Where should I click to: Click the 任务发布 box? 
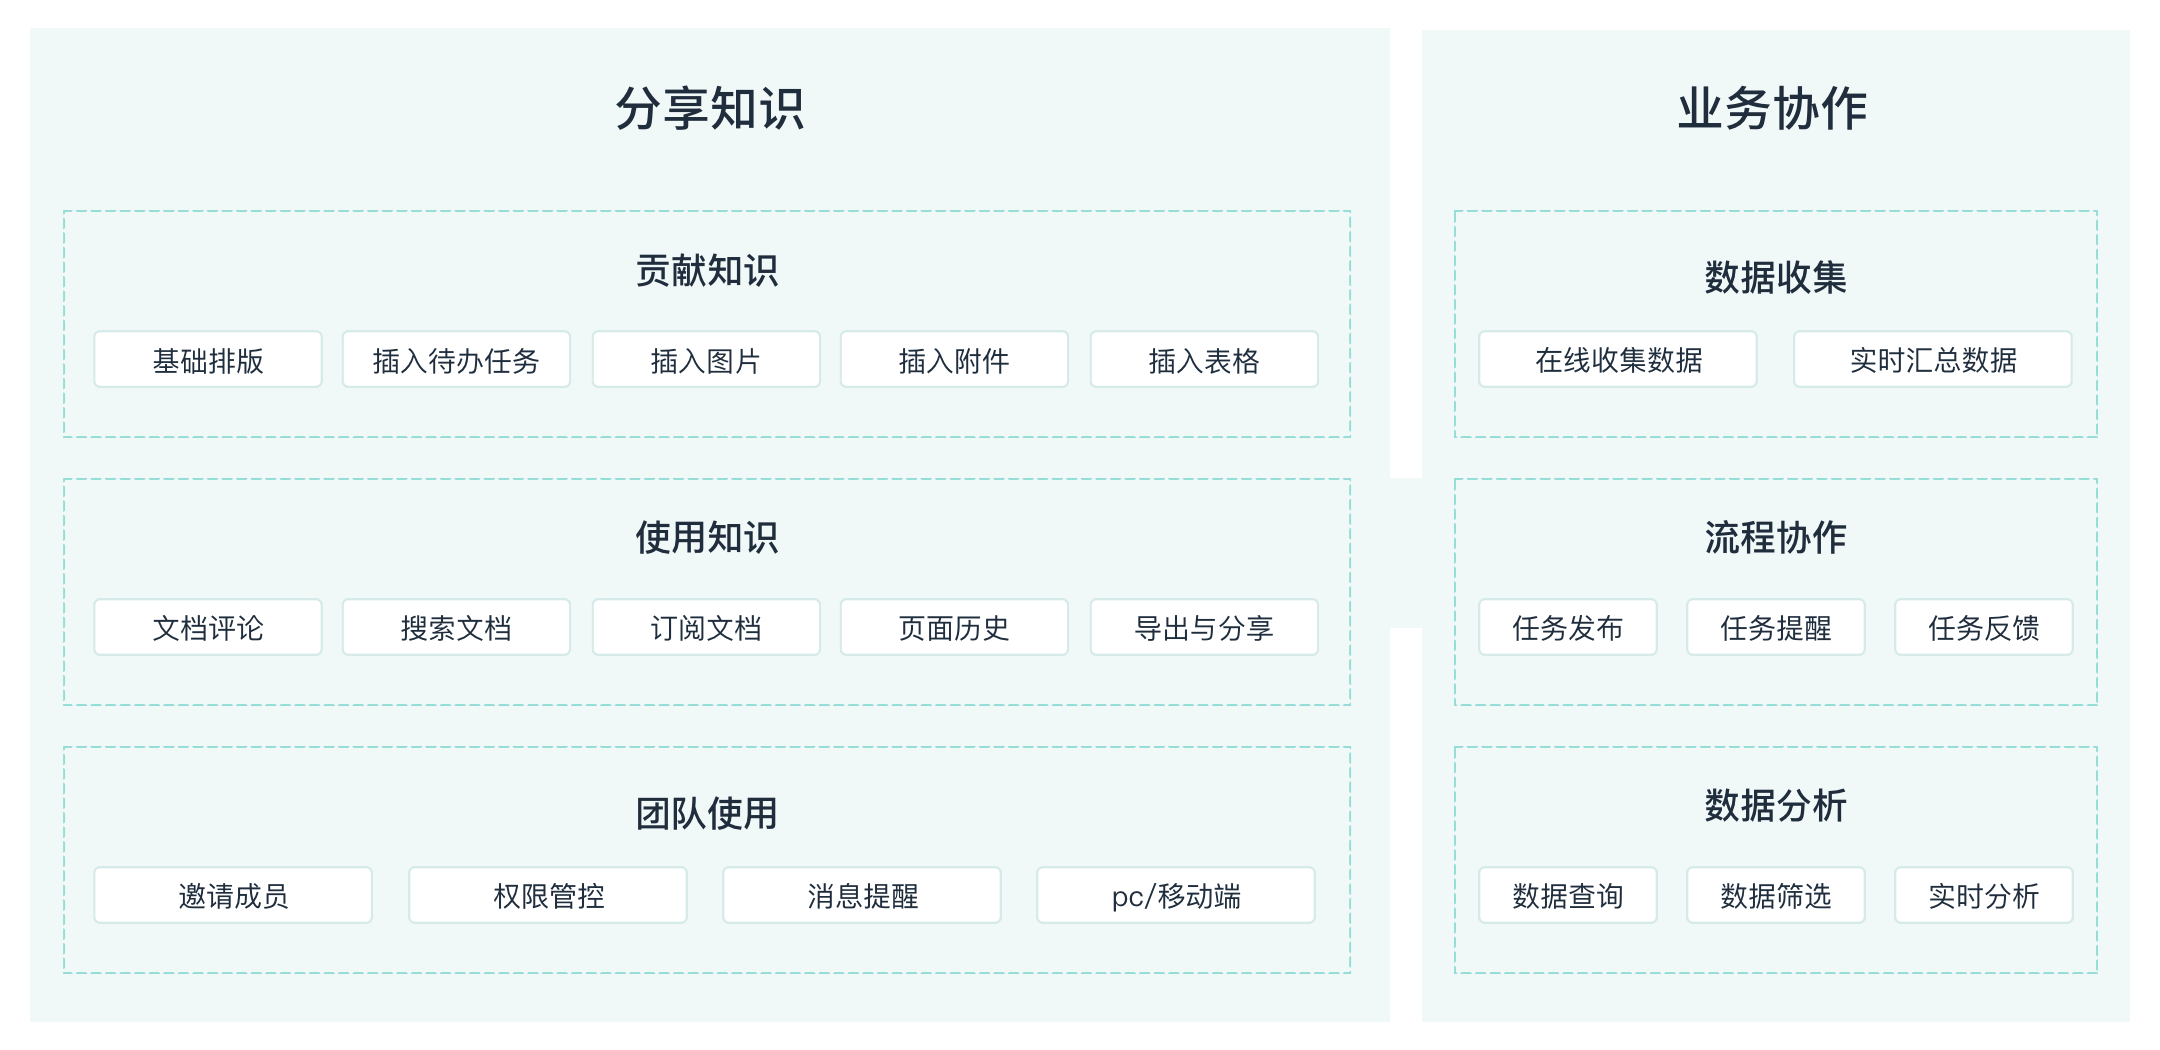click(1568, 628)
